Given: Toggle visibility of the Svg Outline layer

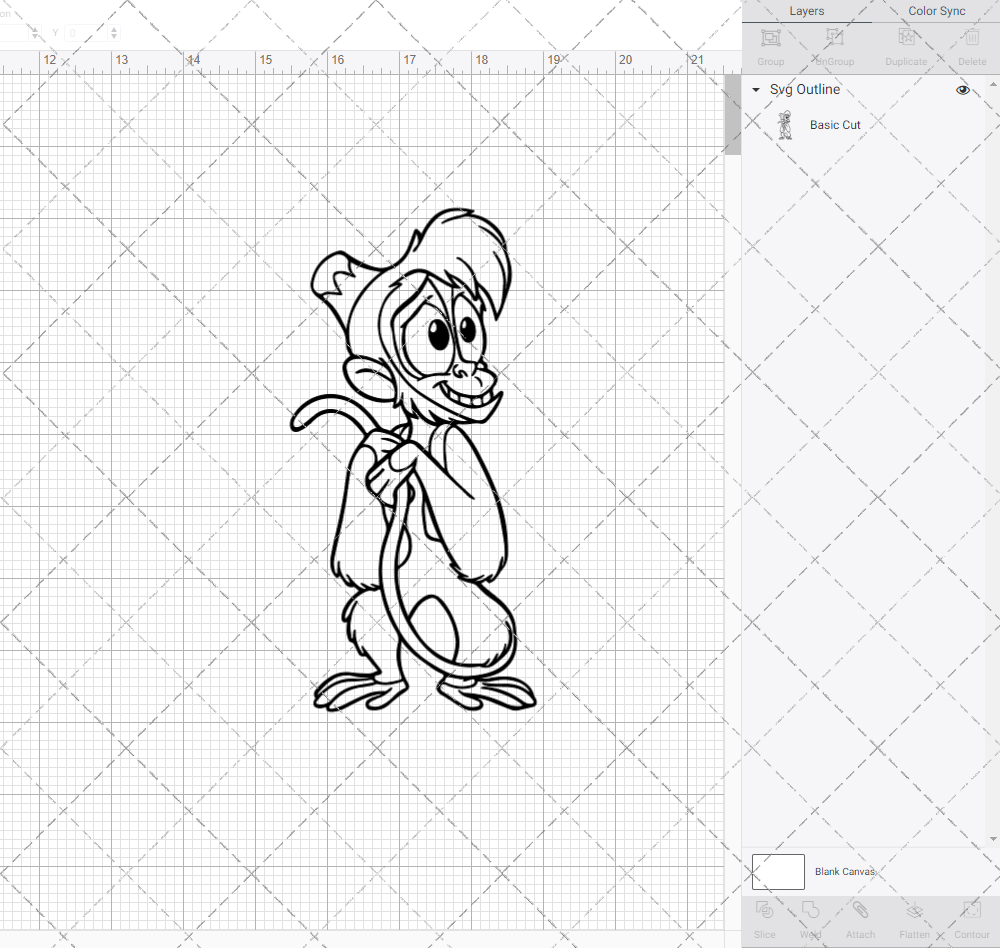Looking at the screenshot, I should (962, 89).
